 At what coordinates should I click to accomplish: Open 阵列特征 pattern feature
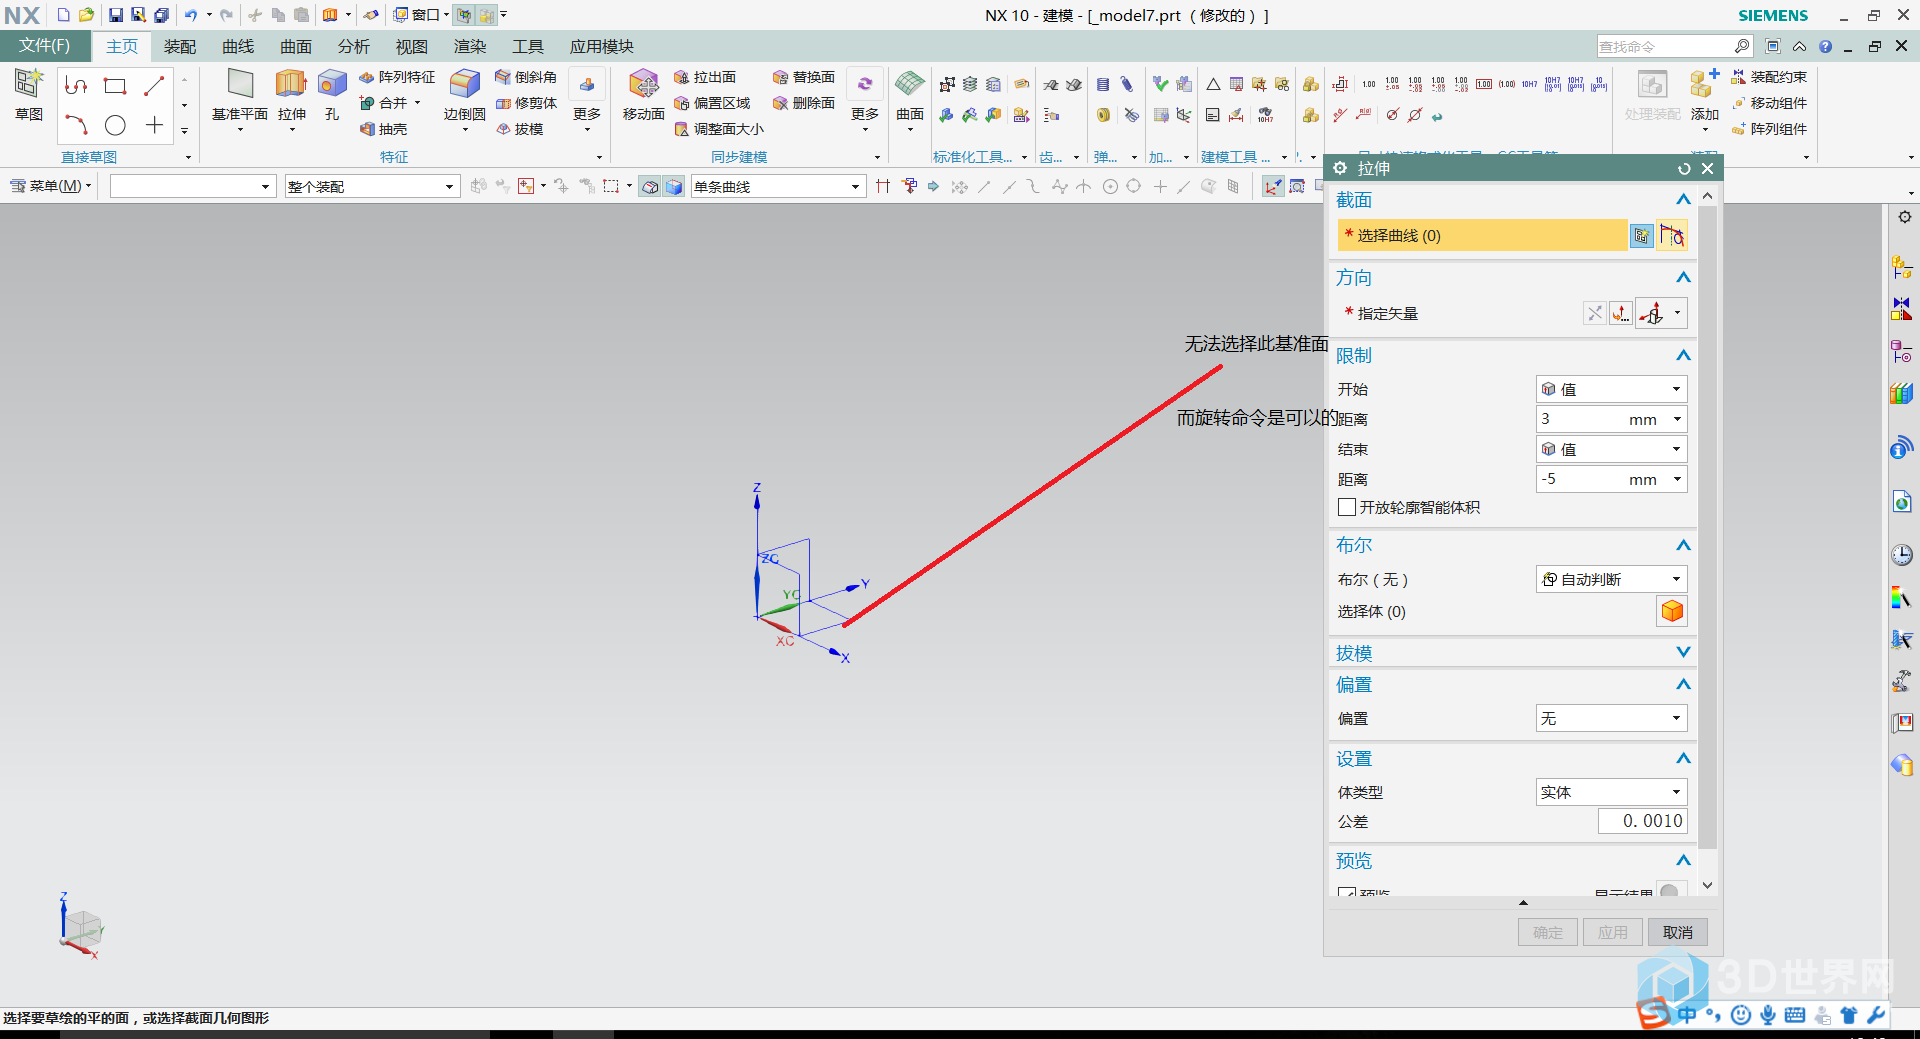point(397,77)
